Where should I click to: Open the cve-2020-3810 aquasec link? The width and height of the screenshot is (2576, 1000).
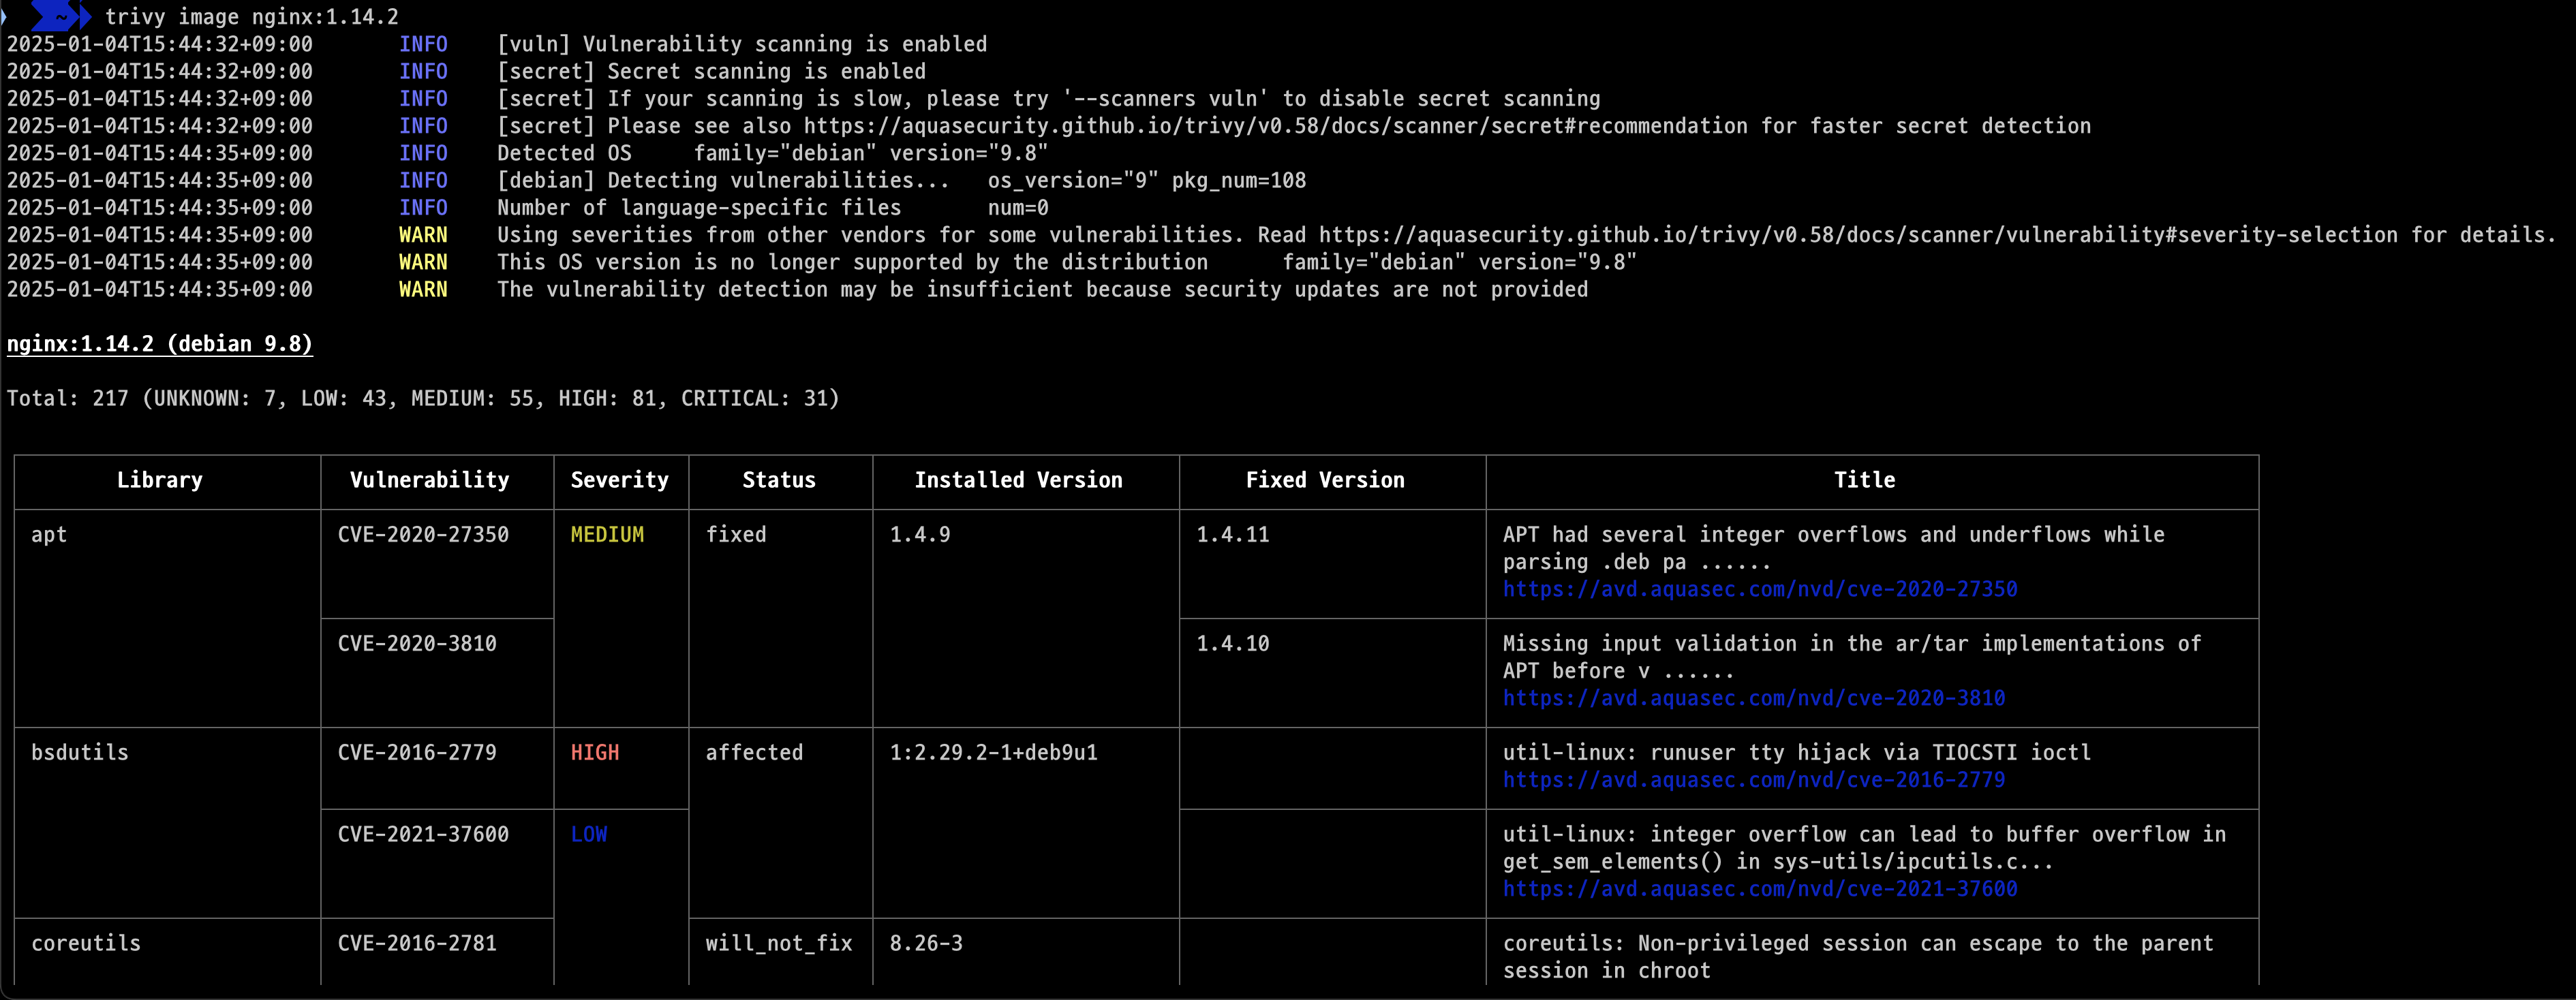(x=1754, y=698)
